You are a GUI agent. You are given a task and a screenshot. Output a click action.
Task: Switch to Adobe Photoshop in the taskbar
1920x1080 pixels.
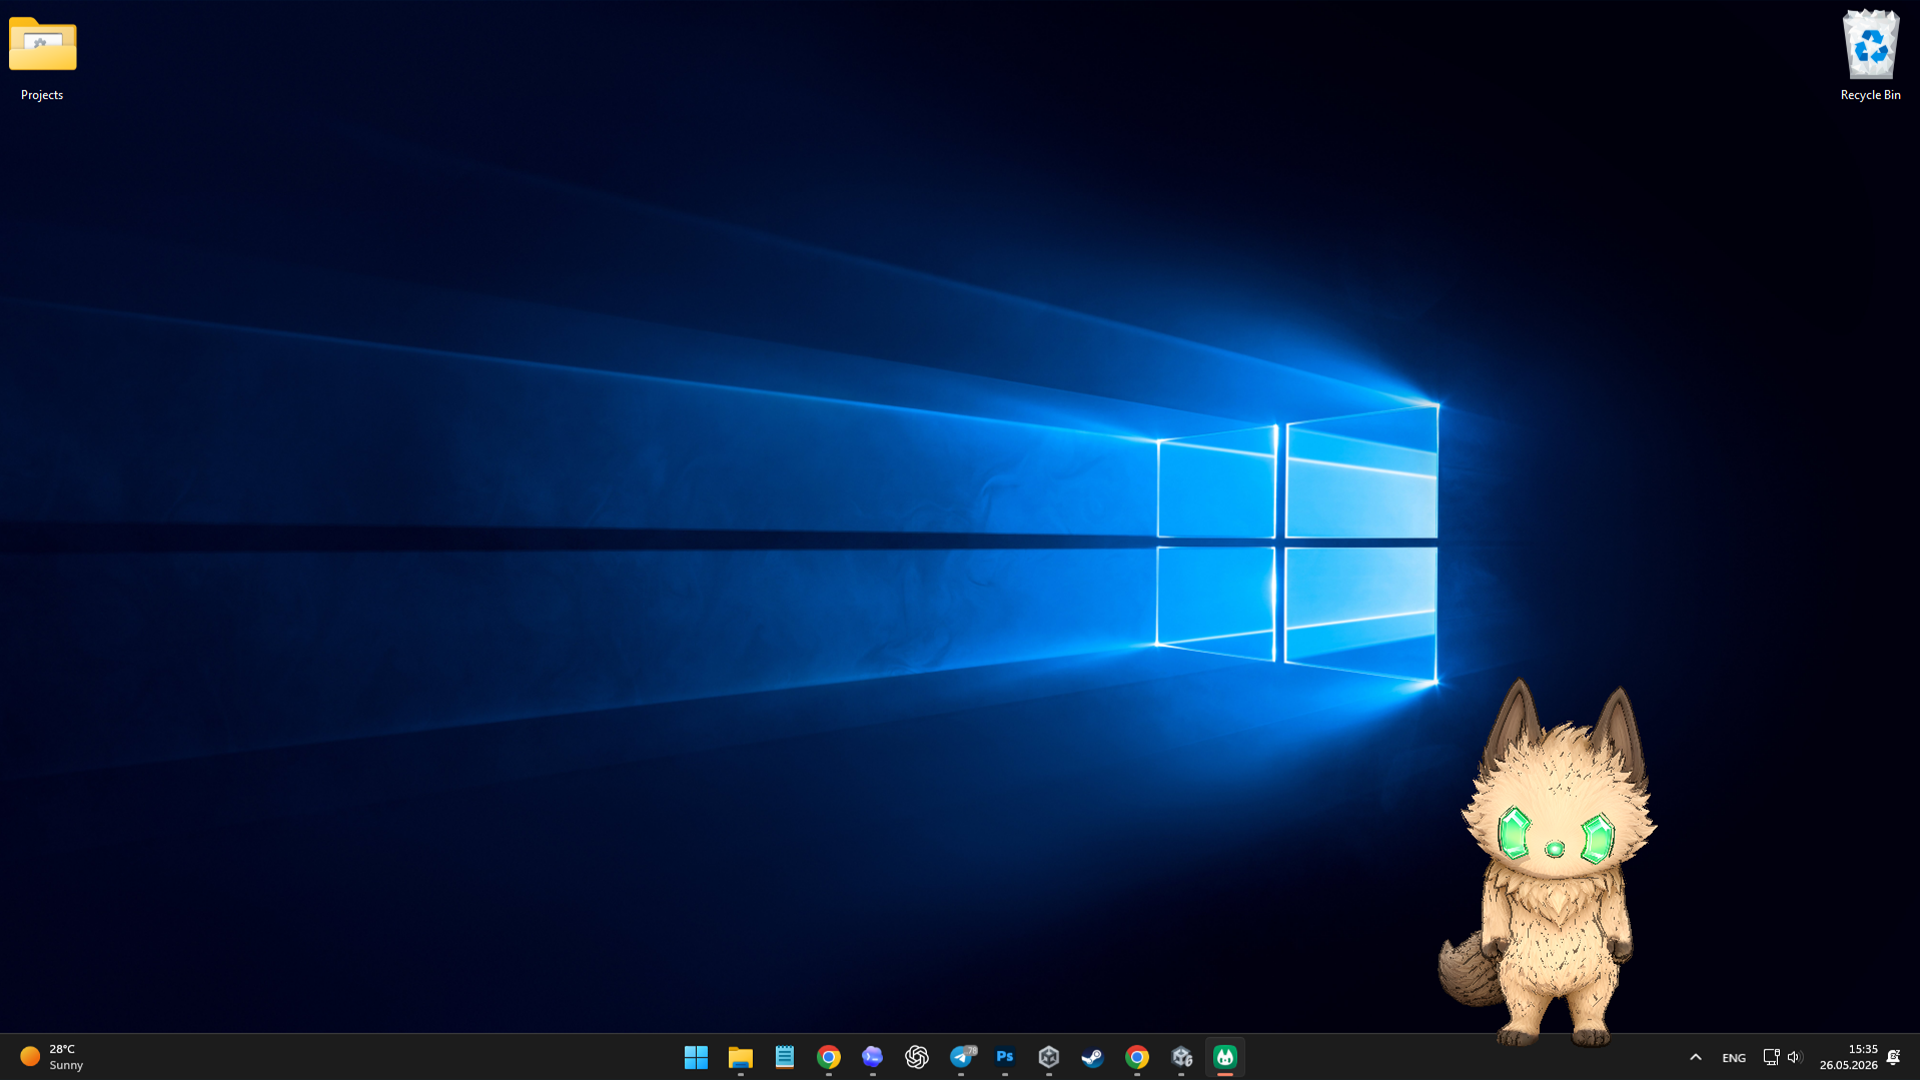click(1005, 1057)
